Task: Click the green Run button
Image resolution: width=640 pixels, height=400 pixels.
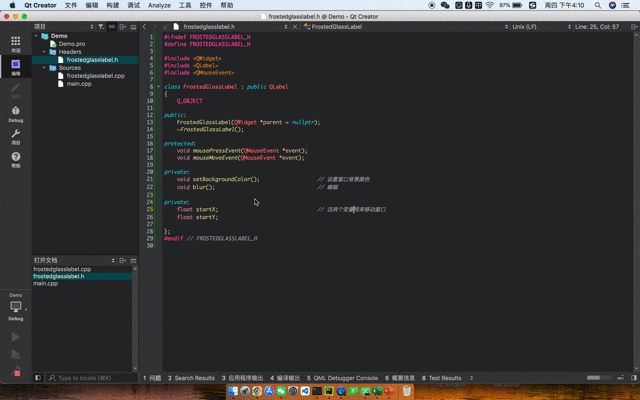Action: coord(15,337)
